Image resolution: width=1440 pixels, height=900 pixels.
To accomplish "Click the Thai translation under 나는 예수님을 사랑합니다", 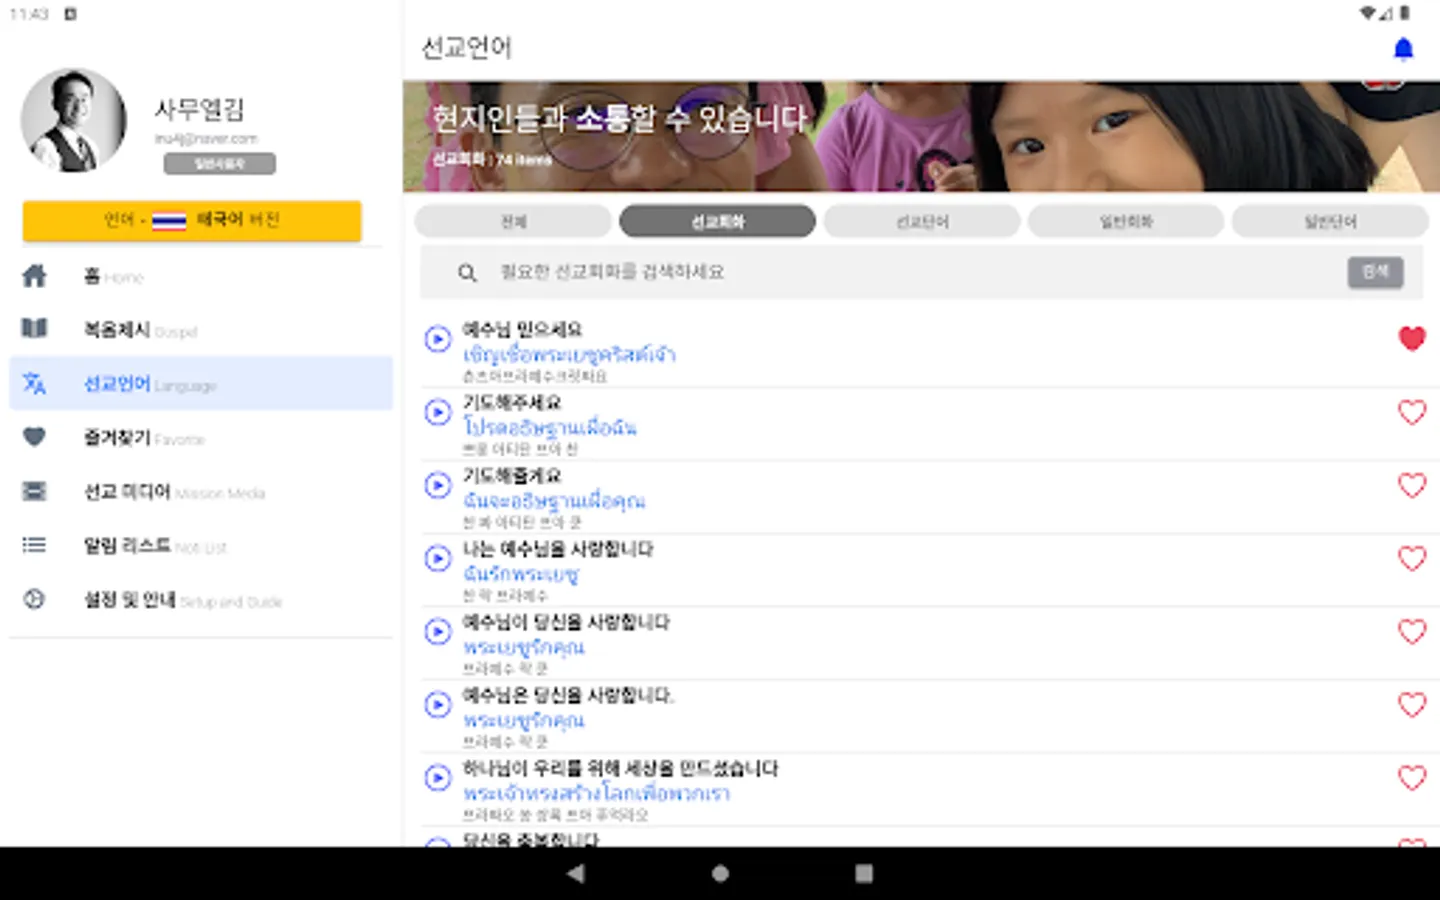I will [x=521, y=574].
